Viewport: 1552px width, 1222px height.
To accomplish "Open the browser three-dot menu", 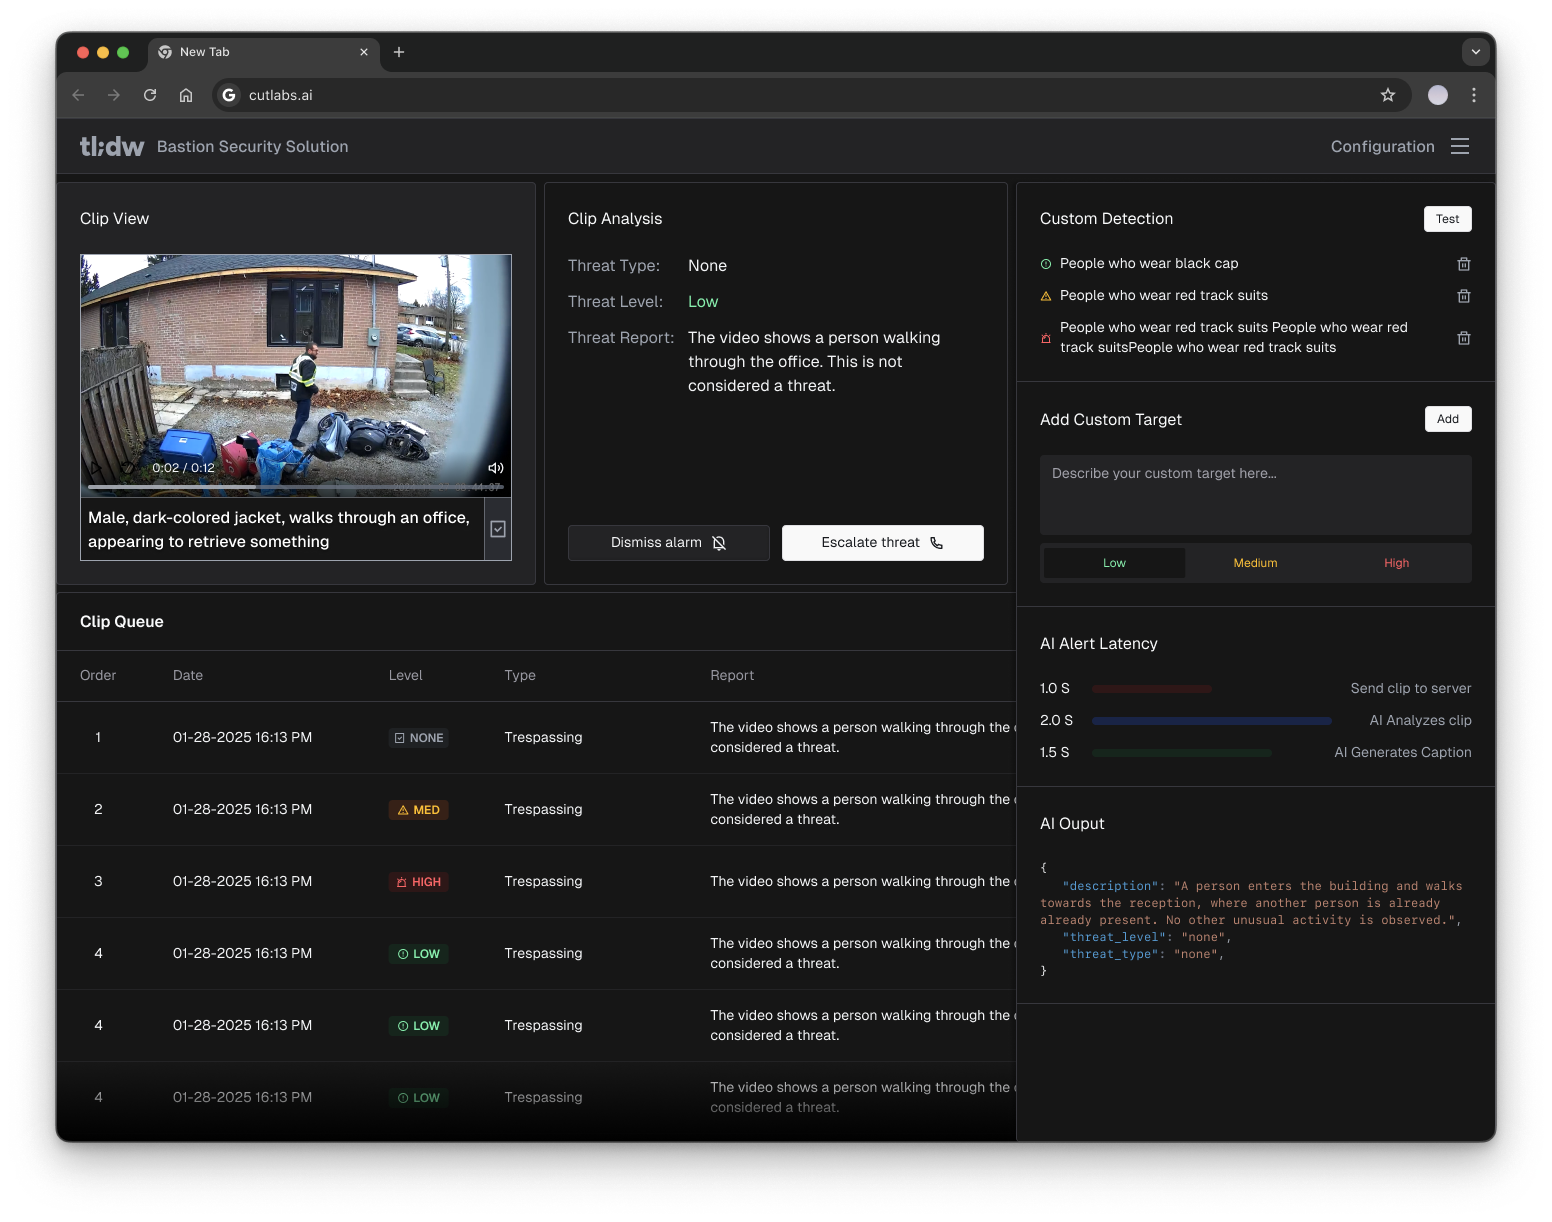I will (x=1473, y=95).
